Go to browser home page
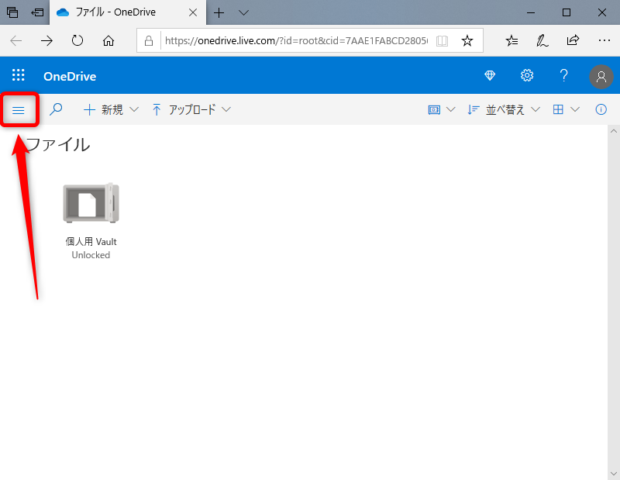Screen dimensions: 620x480 [108, 40]
